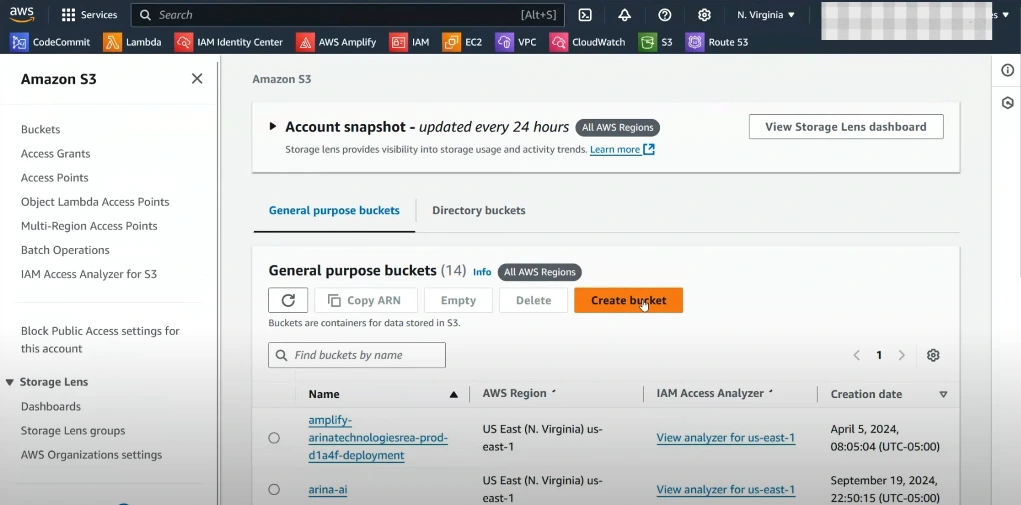Click View Storage Lens dashboard button

click(x=845, y=127)
